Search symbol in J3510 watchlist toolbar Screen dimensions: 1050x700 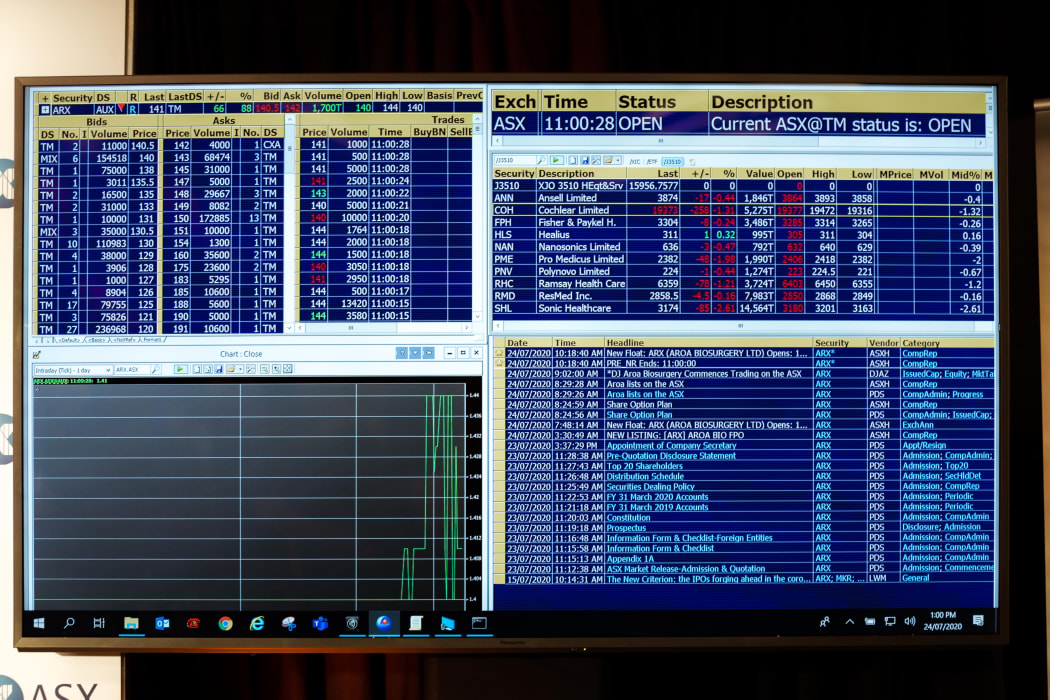(x=541, y=161)
